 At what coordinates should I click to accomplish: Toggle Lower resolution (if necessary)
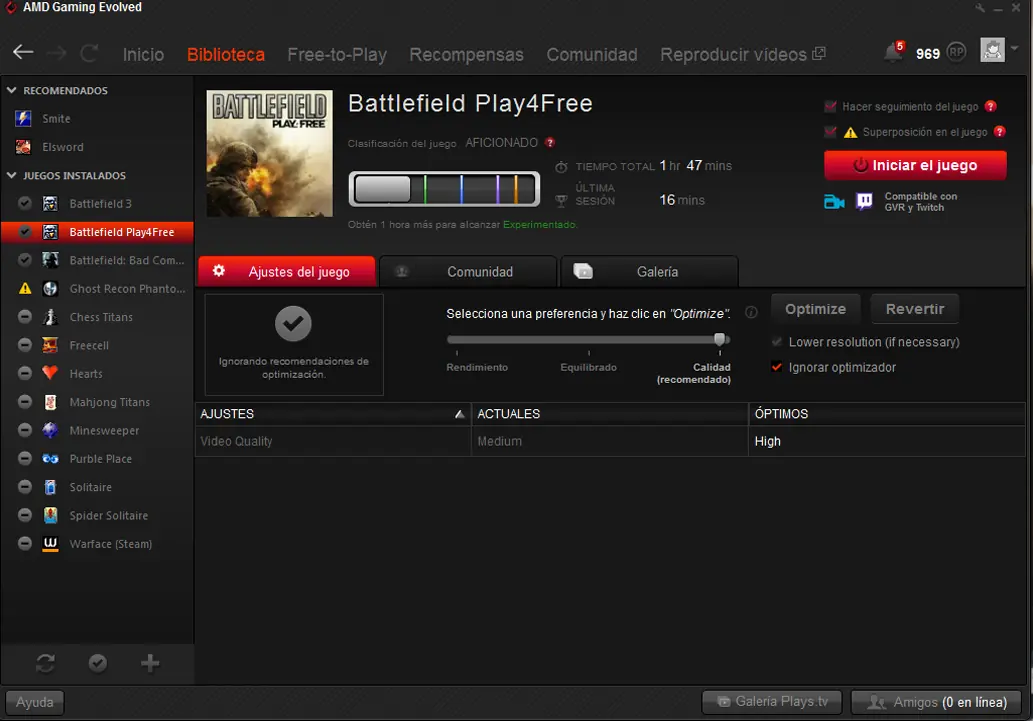point(777,341)
